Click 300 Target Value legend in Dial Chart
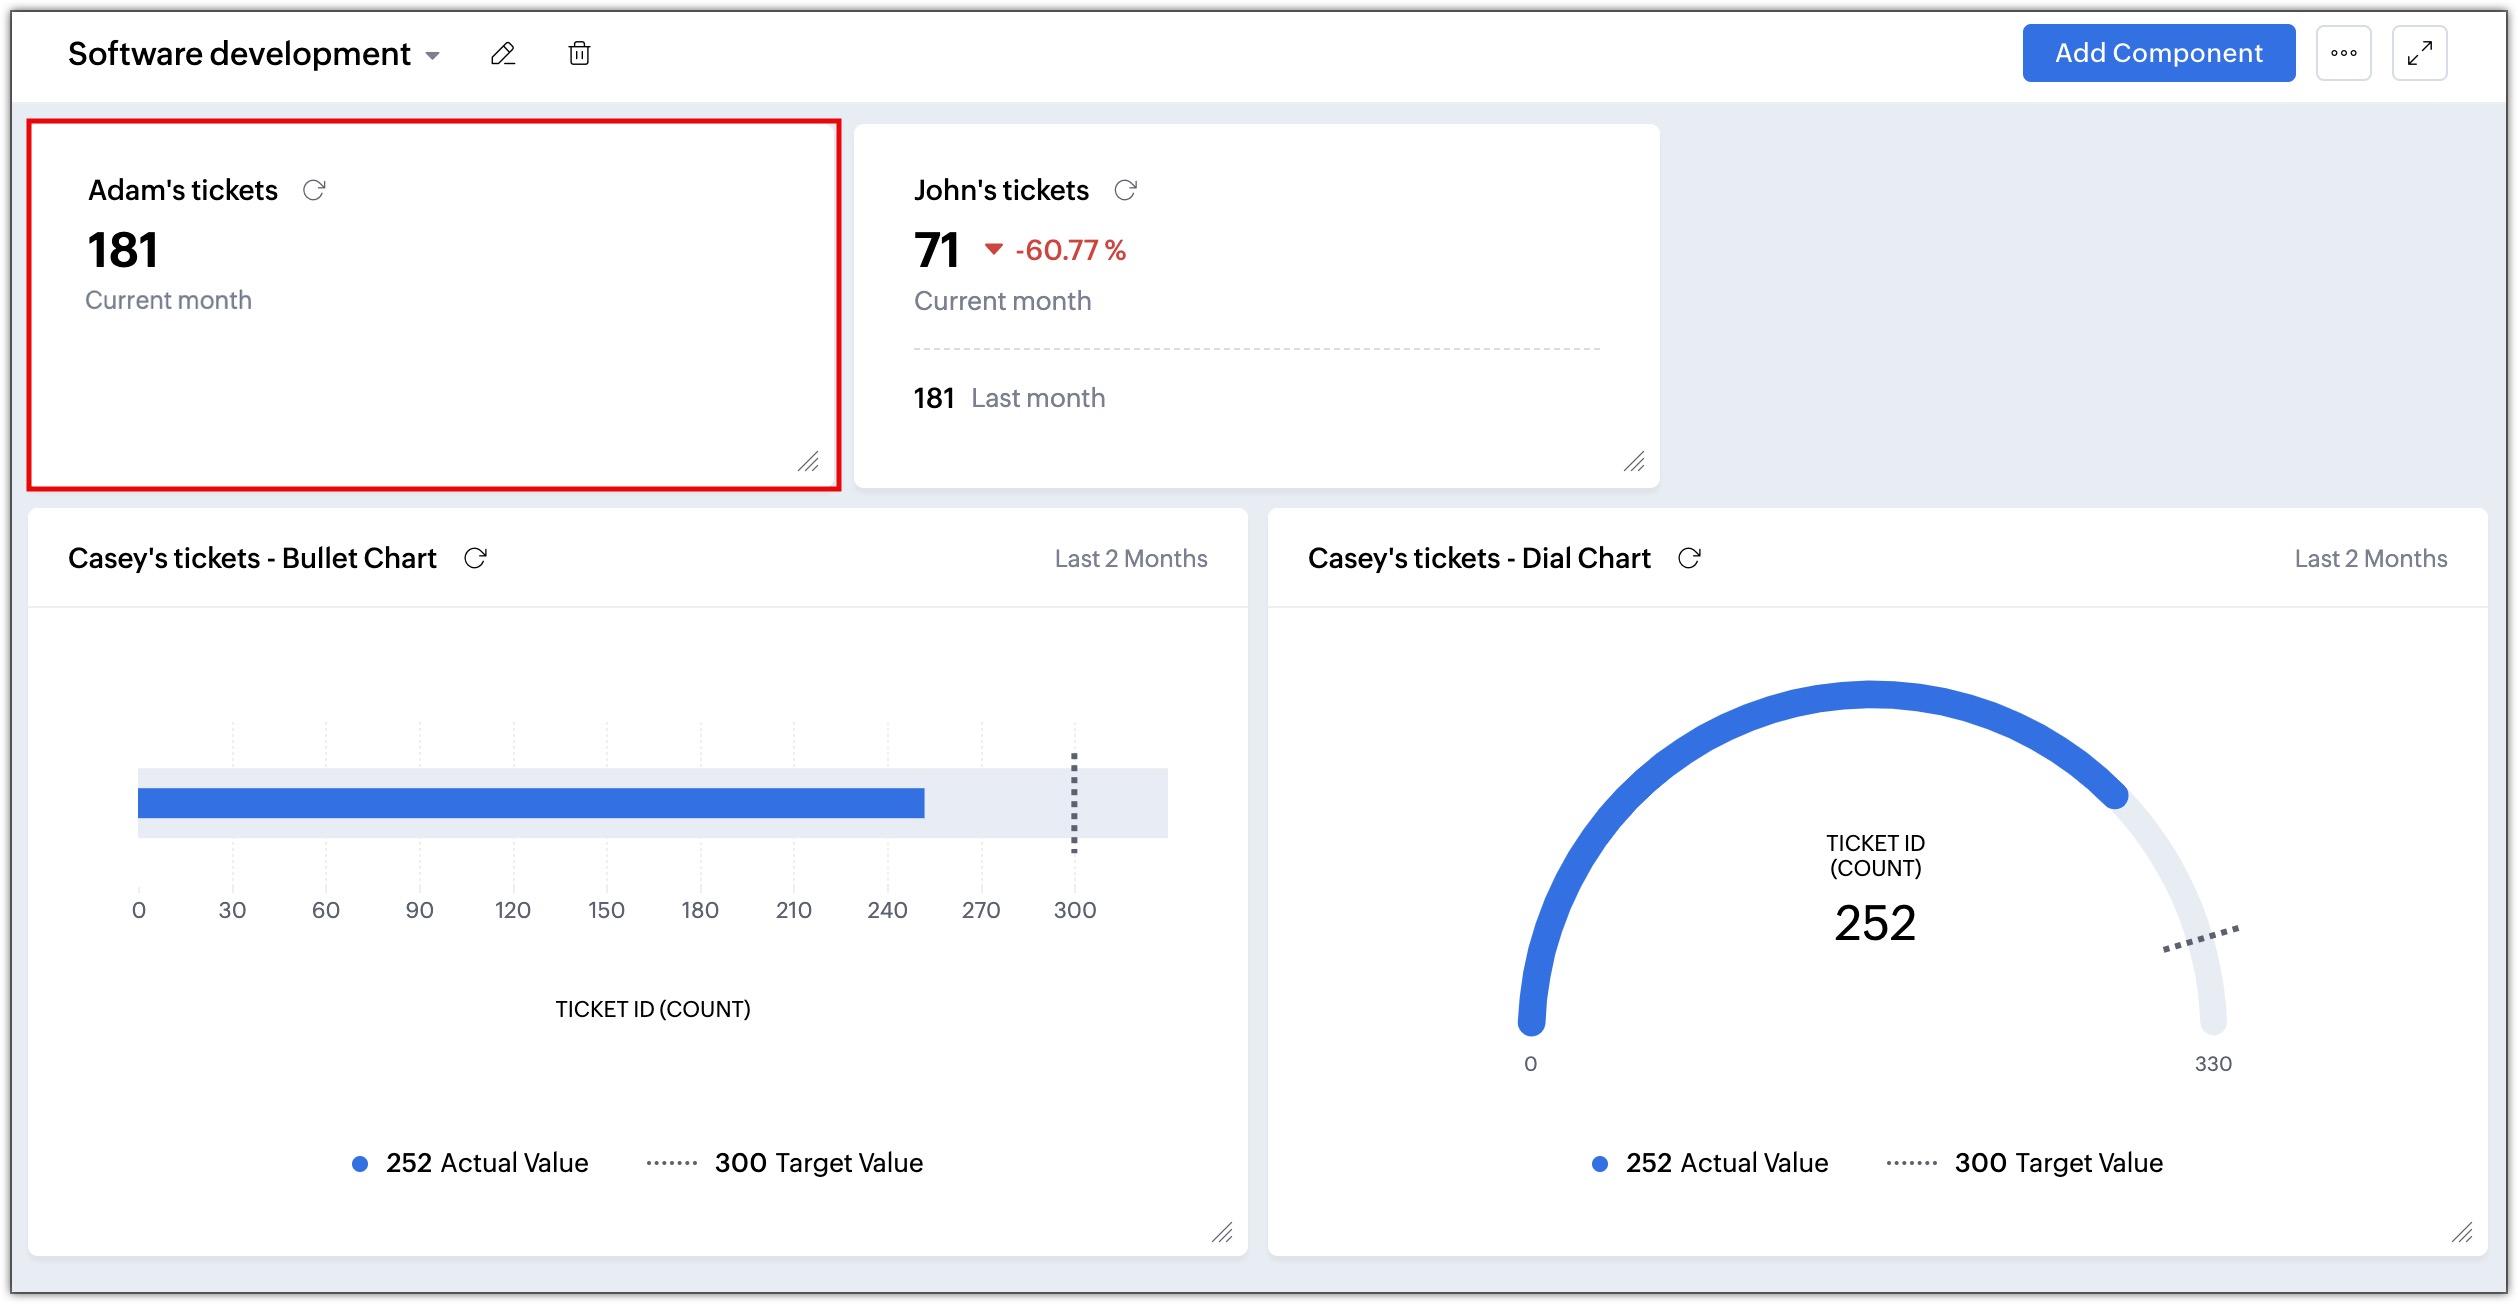 [2025, 1163]
